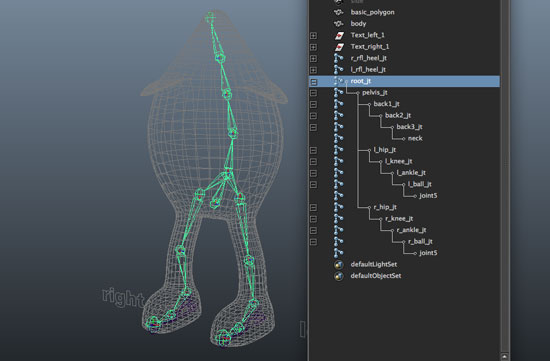Image resolution: width=550 pixels, height=361 pixels.
Task: Click the joint icon on l_ankle_jt row
Action: point(338,173)
